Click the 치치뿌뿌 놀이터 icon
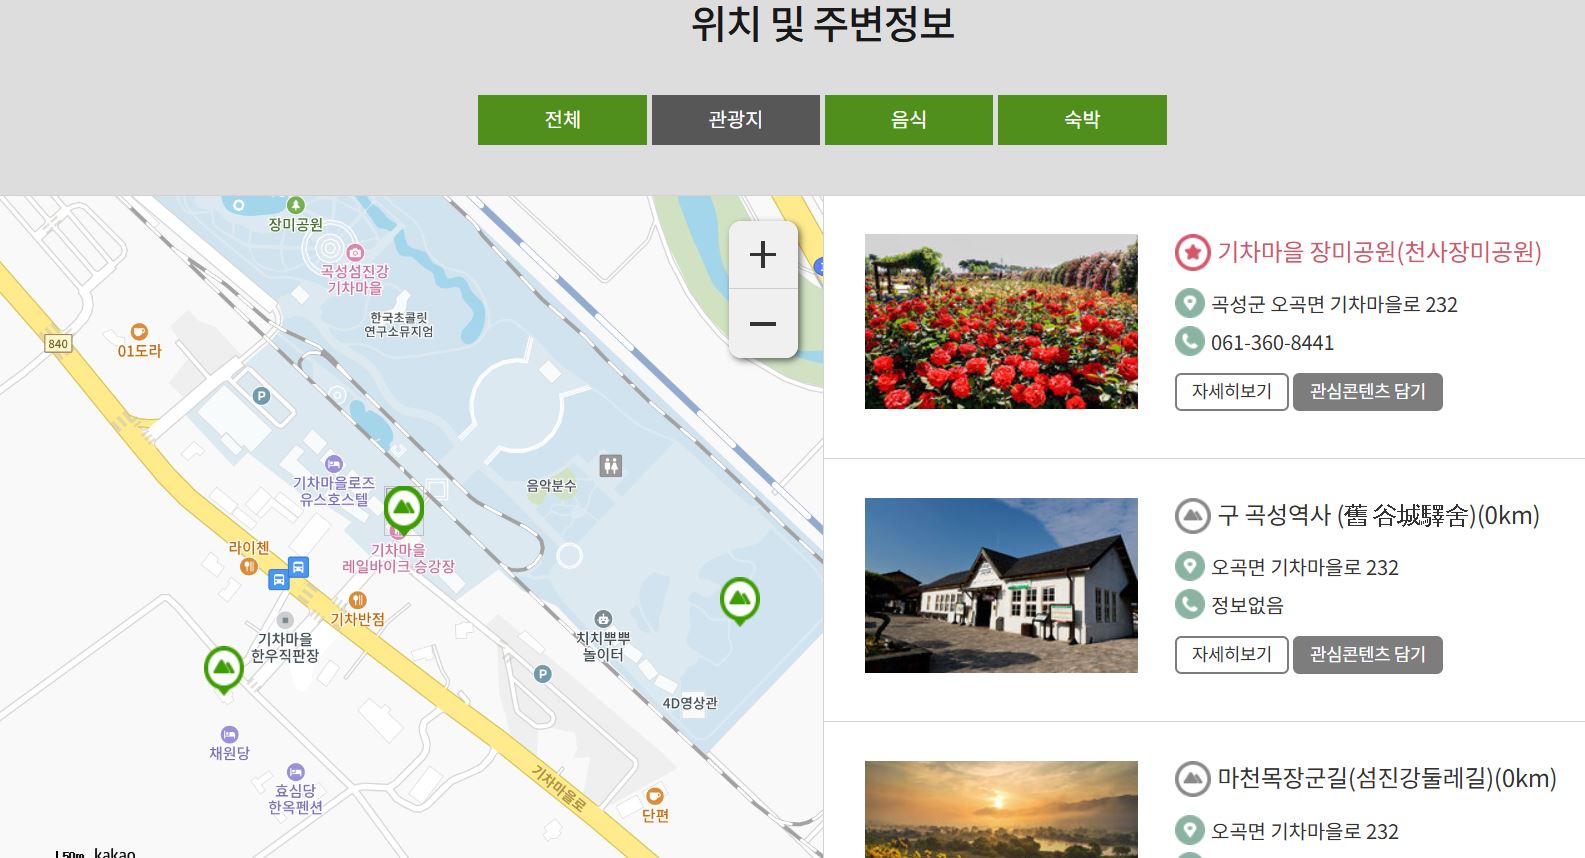Image resolution: width=1585 pixels, height=858 pixels. click(x=603, y=619)
